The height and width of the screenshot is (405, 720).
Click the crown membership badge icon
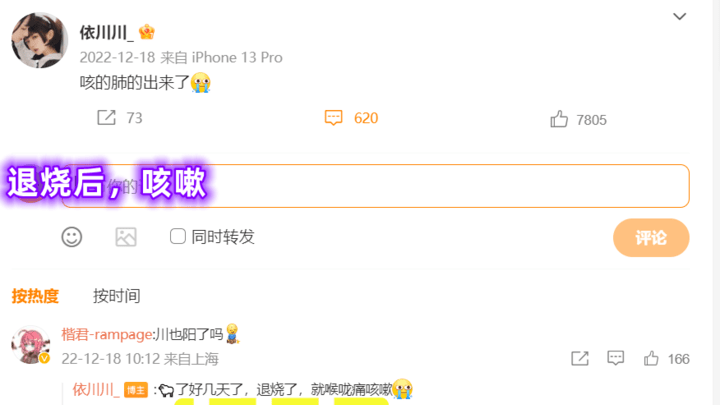click(x=146, y=32)
